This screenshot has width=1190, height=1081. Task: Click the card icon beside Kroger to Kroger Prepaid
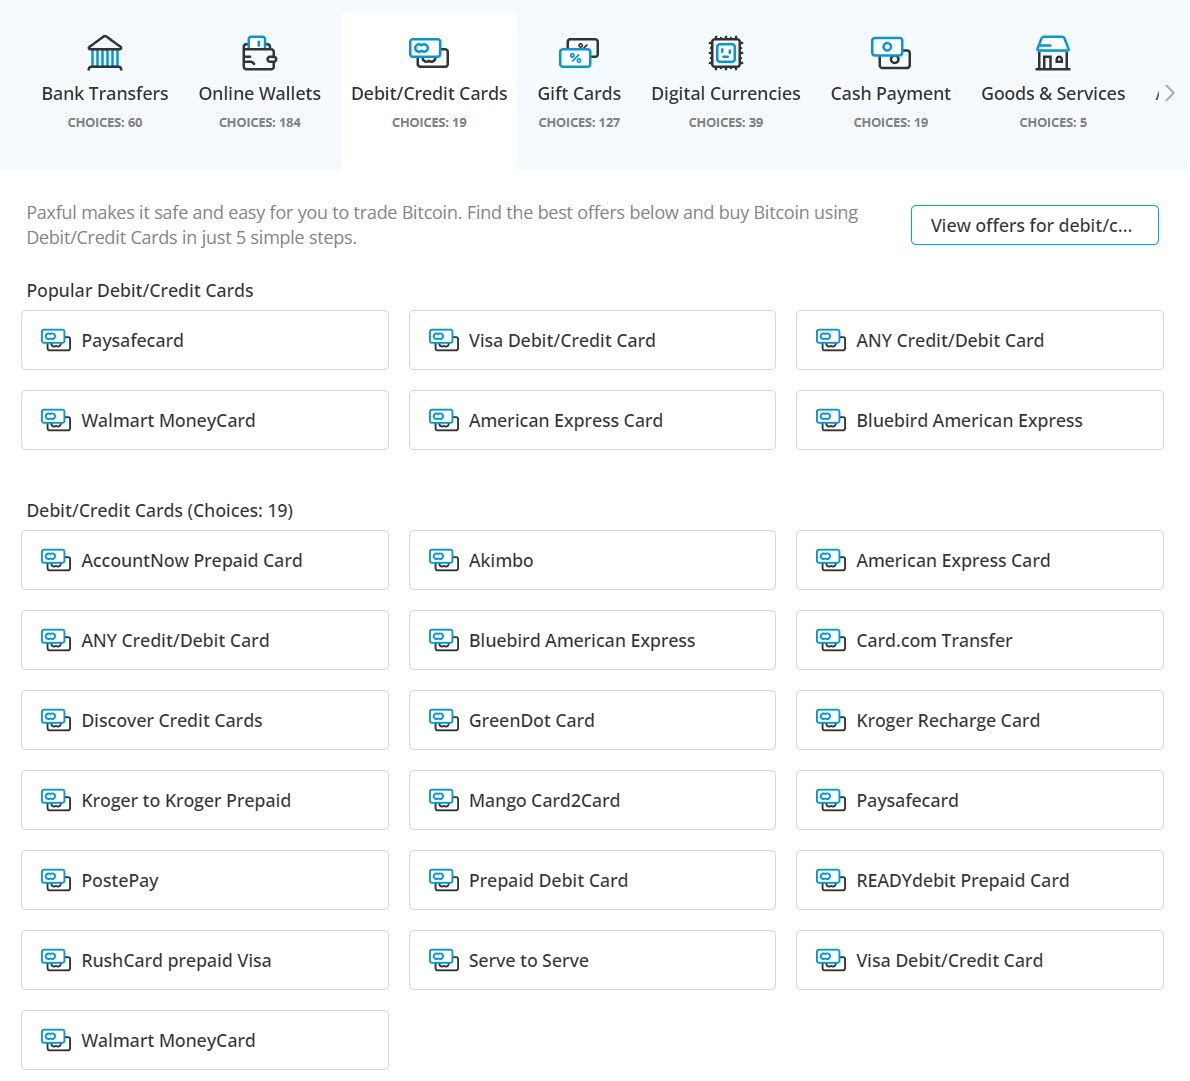pyautogui.click(x=55, y=800)
